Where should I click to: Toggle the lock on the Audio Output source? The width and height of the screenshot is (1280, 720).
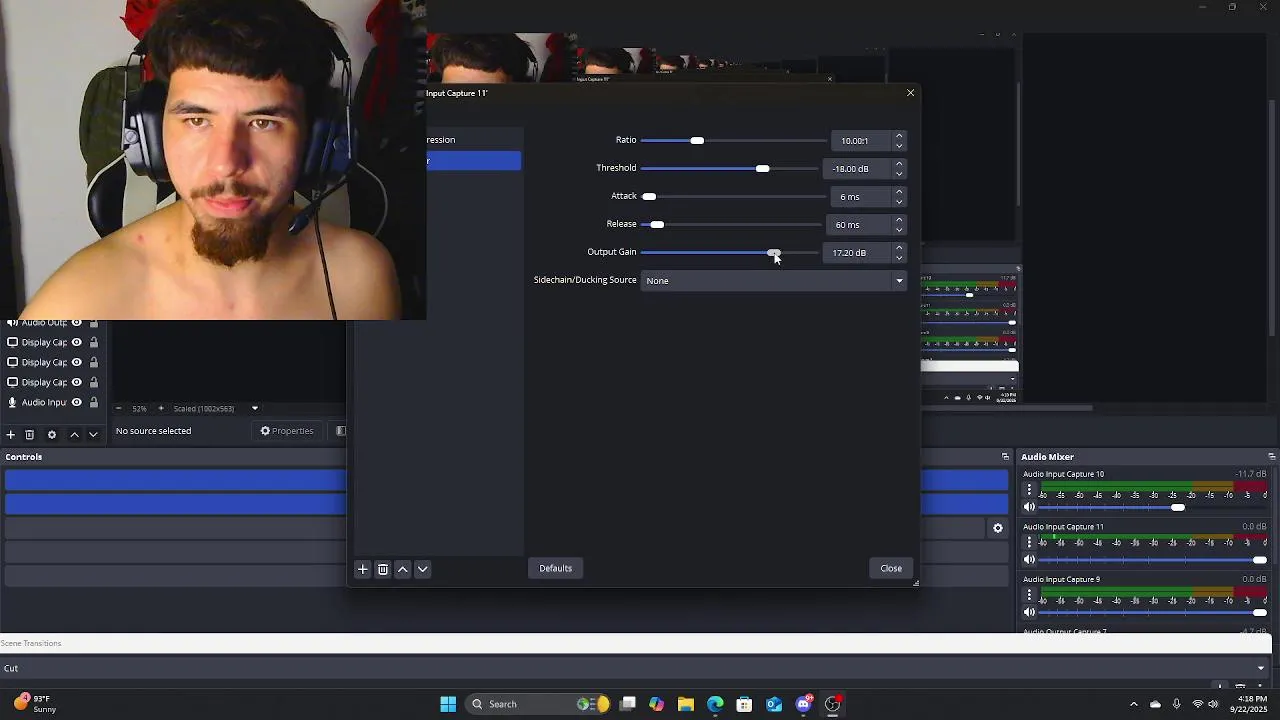pyautogui.click(x=93, y=323)
